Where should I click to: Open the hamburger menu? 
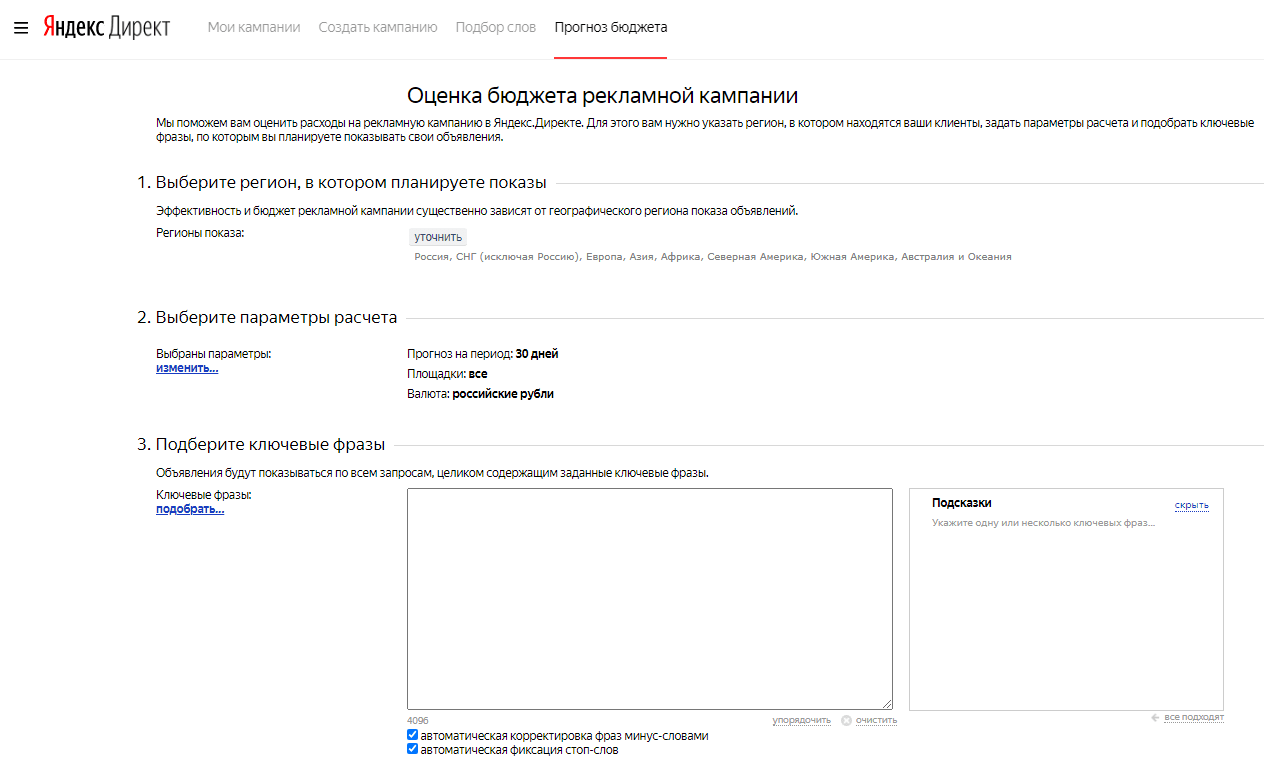pyautogui.click(x=21, y=28)
